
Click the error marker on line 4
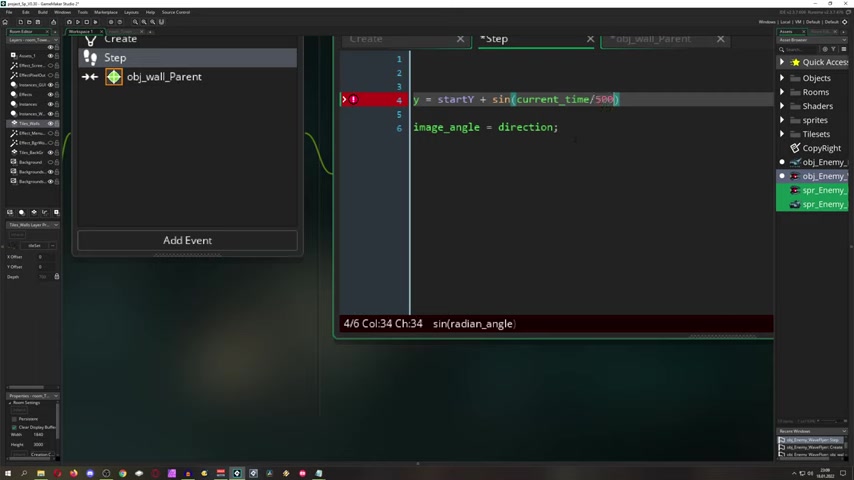coord(353,99)
